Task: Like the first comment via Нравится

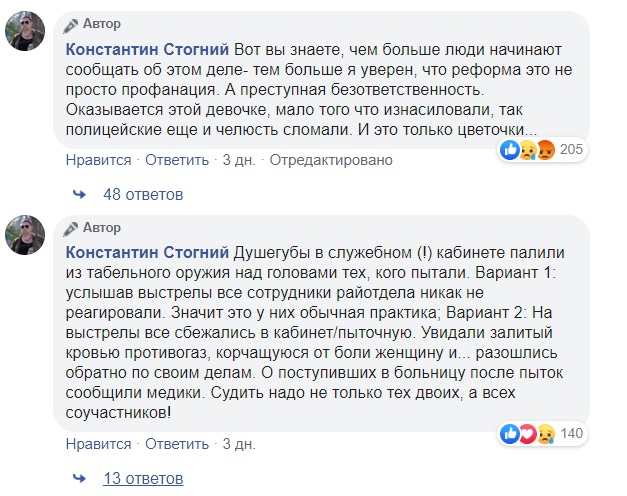Action: click(x=98, y=160)
